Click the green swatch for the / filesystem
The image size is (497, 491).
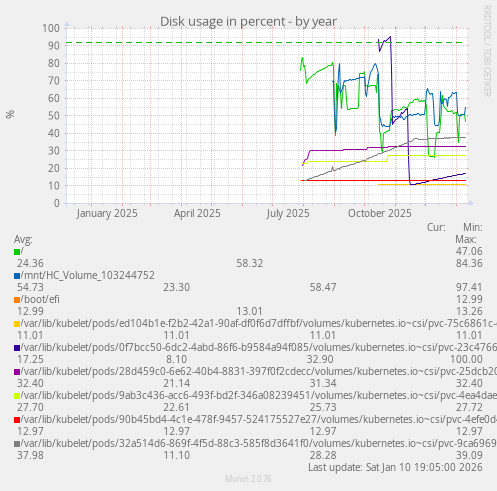pyautogui.click(x=17, y=252)
